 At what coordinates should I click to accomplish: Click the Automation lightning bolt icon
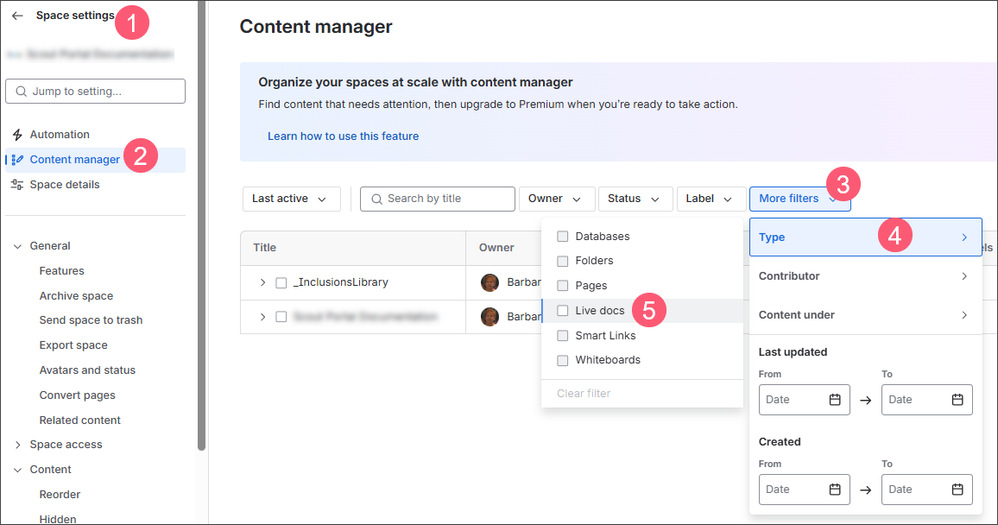click(17, 135)
